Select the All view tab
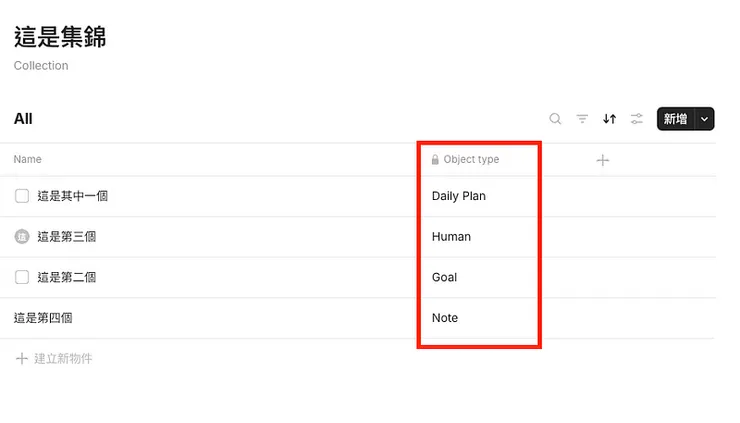The image size is (740, 423). click(x=23, y=119)
